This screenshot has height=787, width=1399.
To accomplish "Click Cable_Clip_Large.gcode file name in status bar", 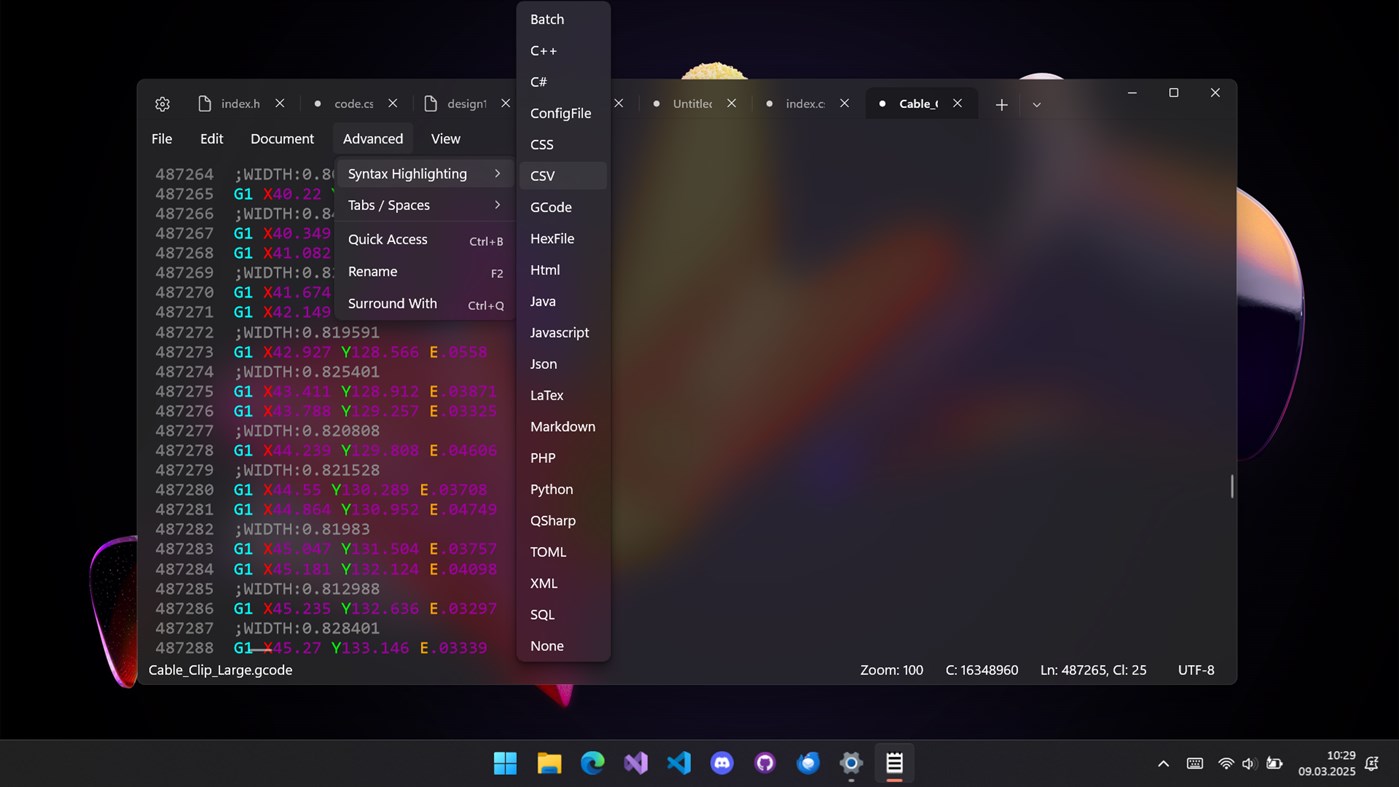I will [221, 670].
